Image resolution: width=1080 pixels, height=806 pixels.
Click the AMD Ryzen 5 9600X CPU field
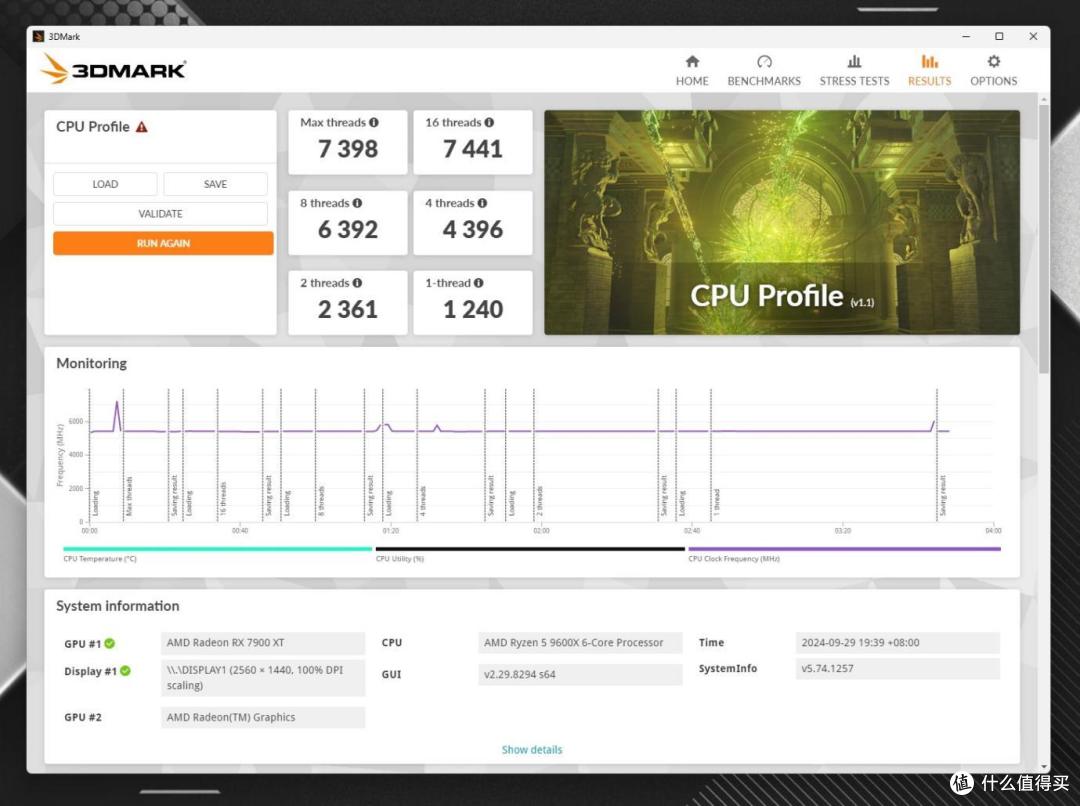tap(580, 643)
